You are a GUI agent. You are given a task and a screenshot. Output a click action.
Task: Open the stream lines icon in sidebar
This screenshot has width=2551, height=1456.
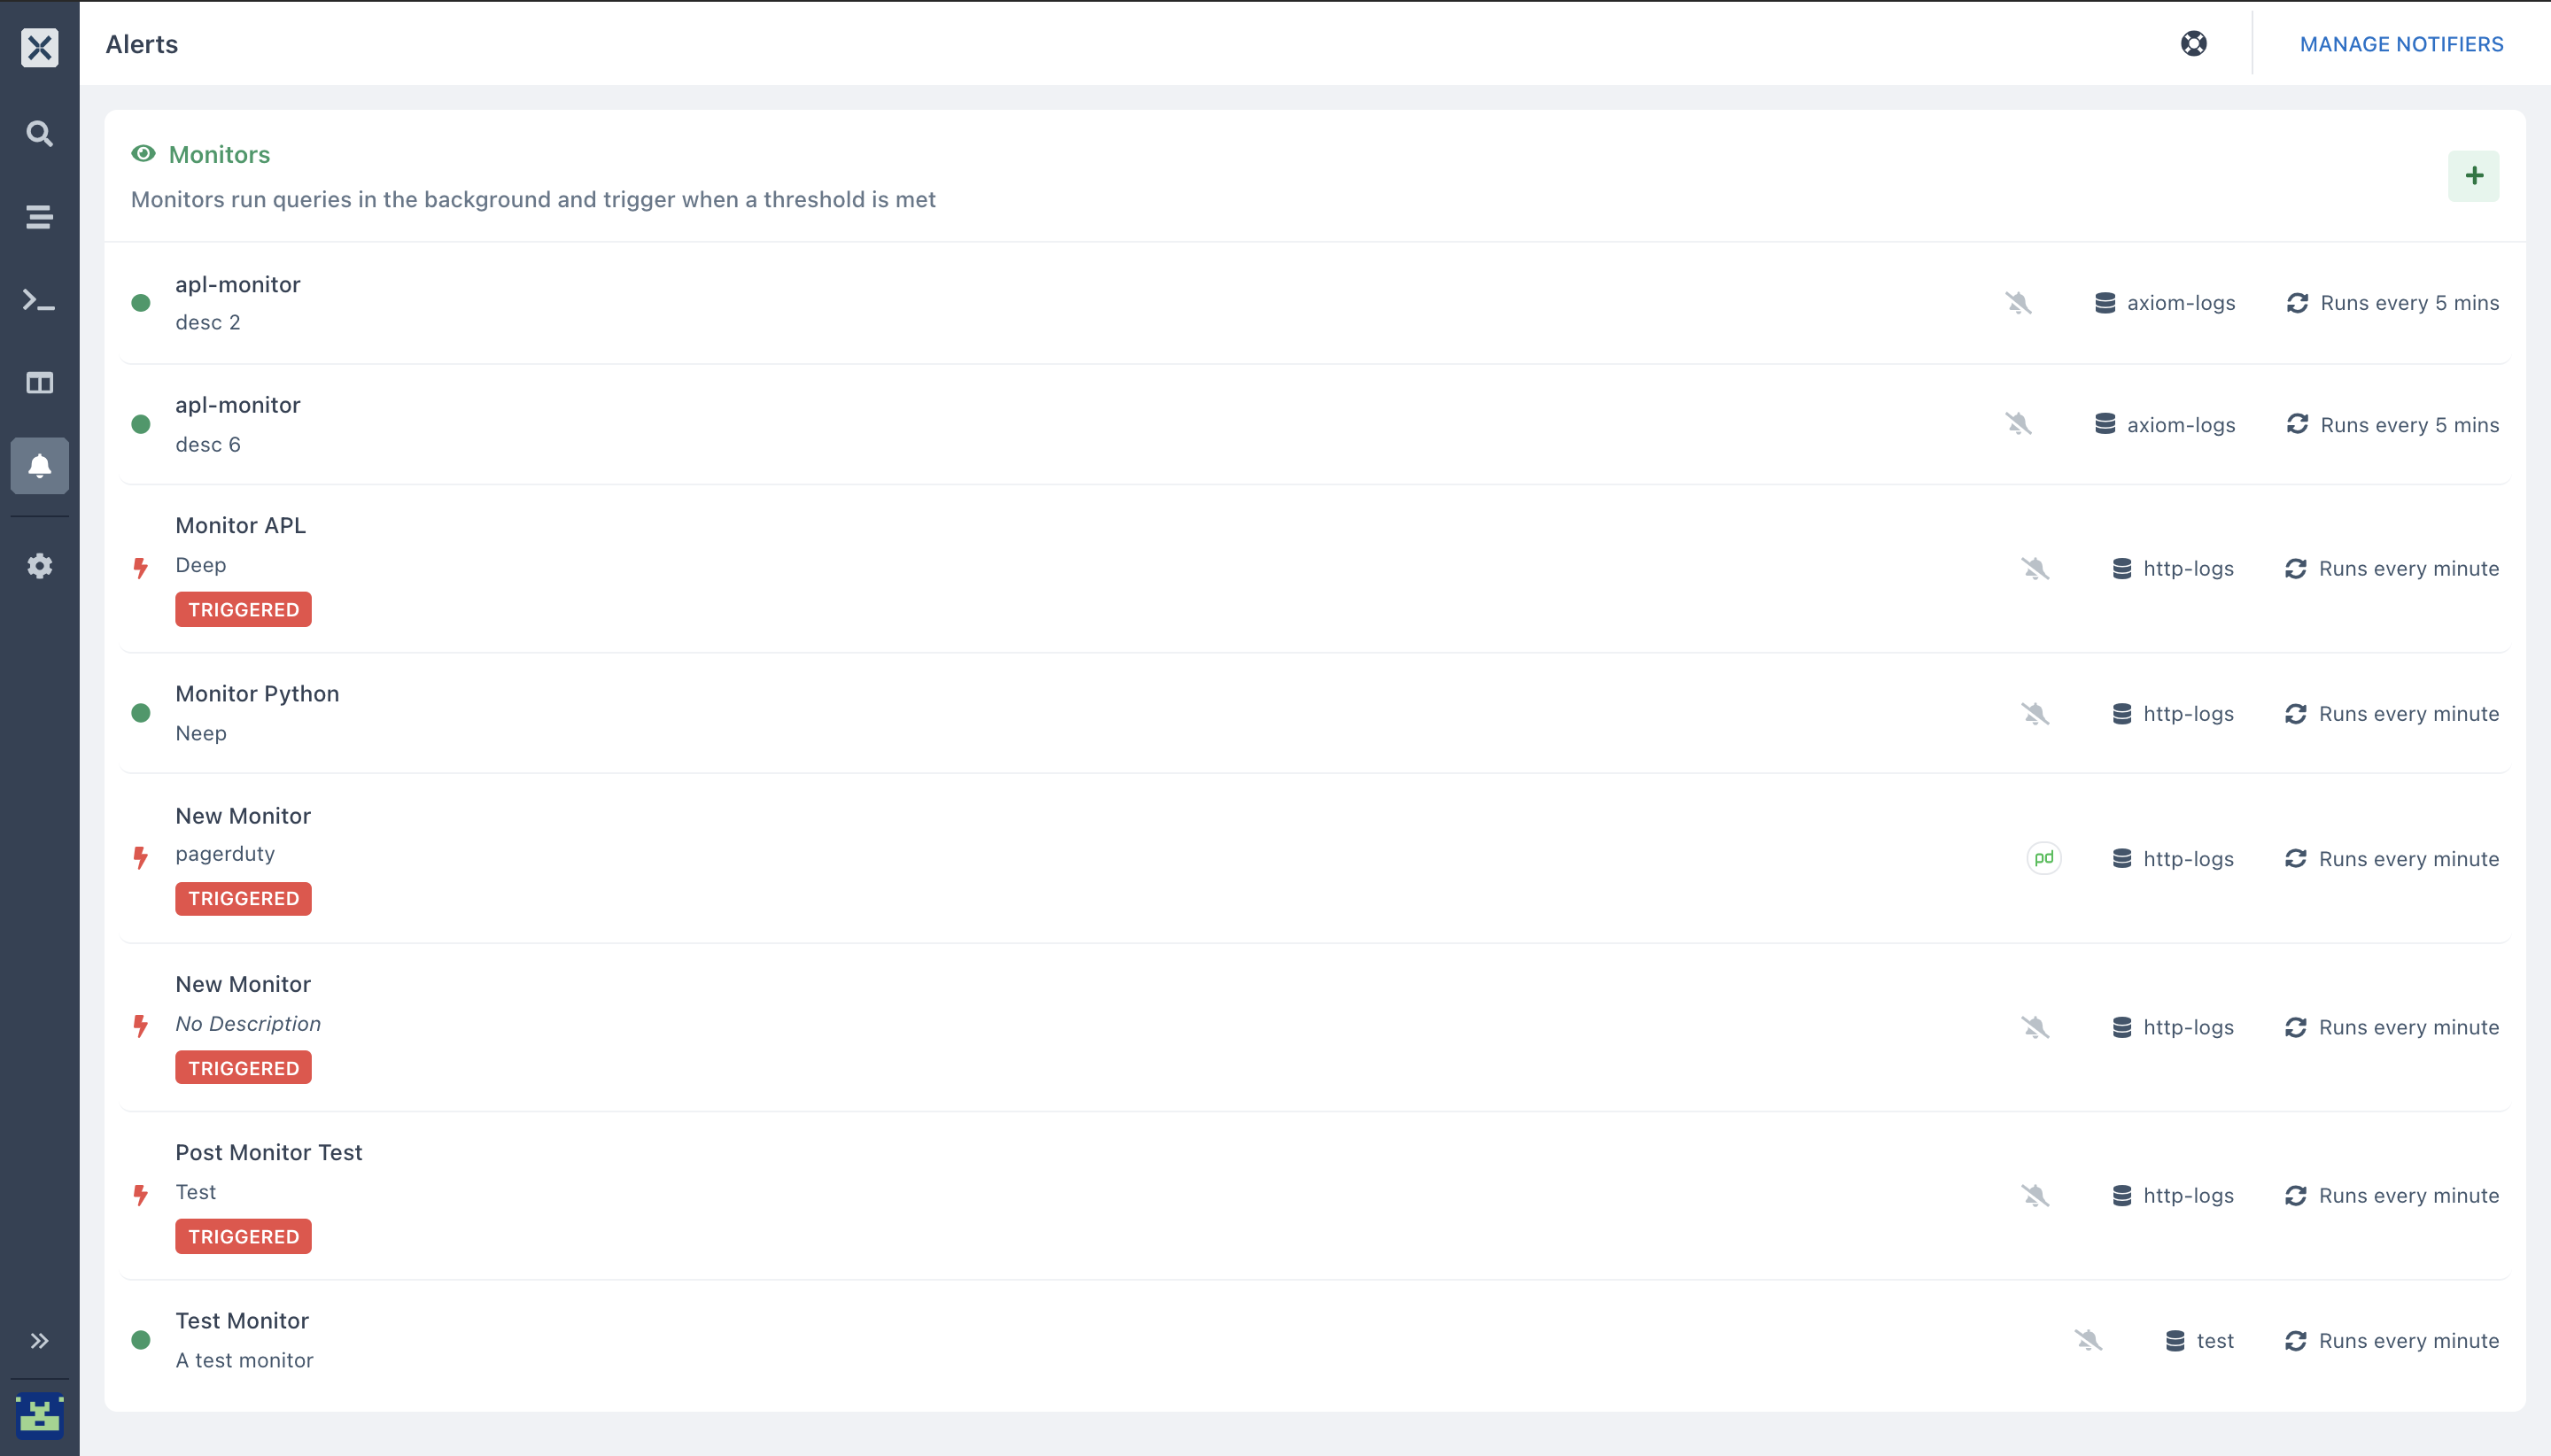coord(39,216)
